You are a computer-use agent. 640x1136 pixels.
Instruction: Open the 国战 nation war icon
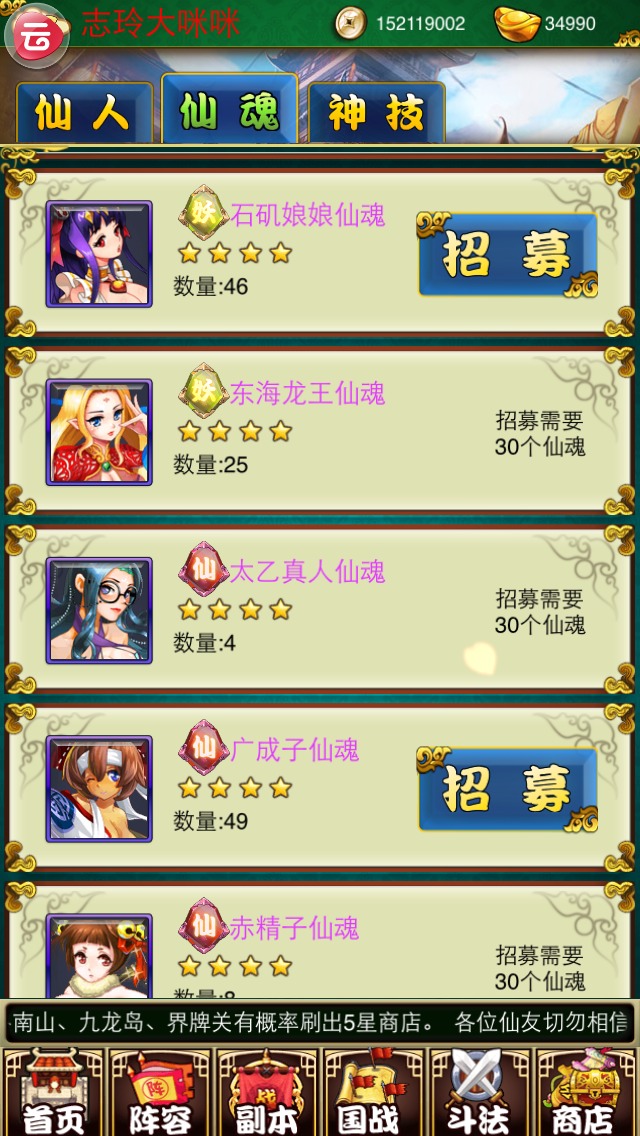click(x=373, y=1092)
